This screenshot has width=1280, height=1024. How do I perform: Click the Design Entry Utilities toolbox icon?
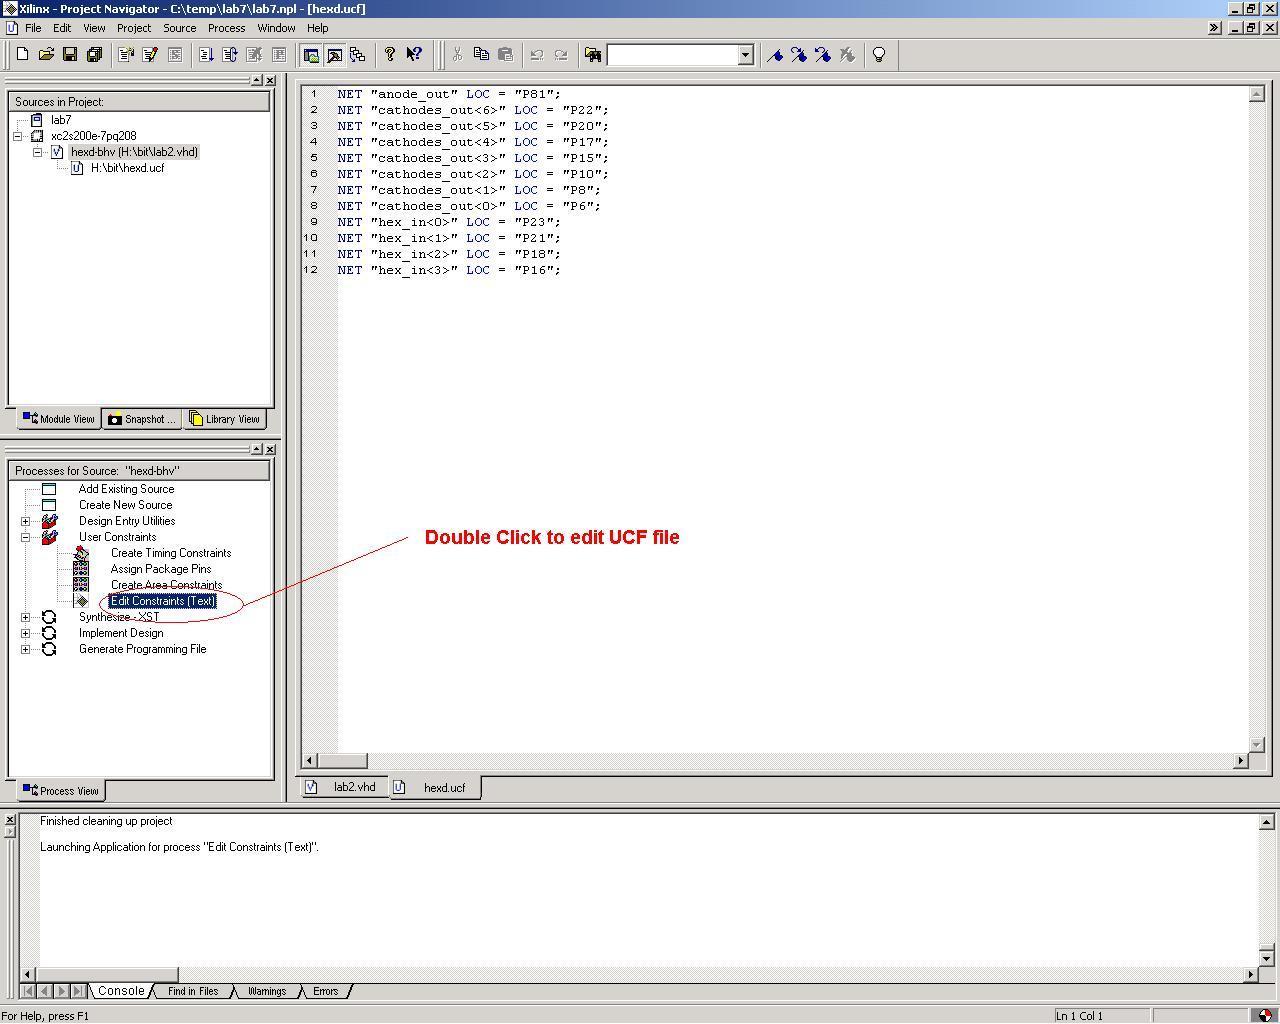coord(49,521)
